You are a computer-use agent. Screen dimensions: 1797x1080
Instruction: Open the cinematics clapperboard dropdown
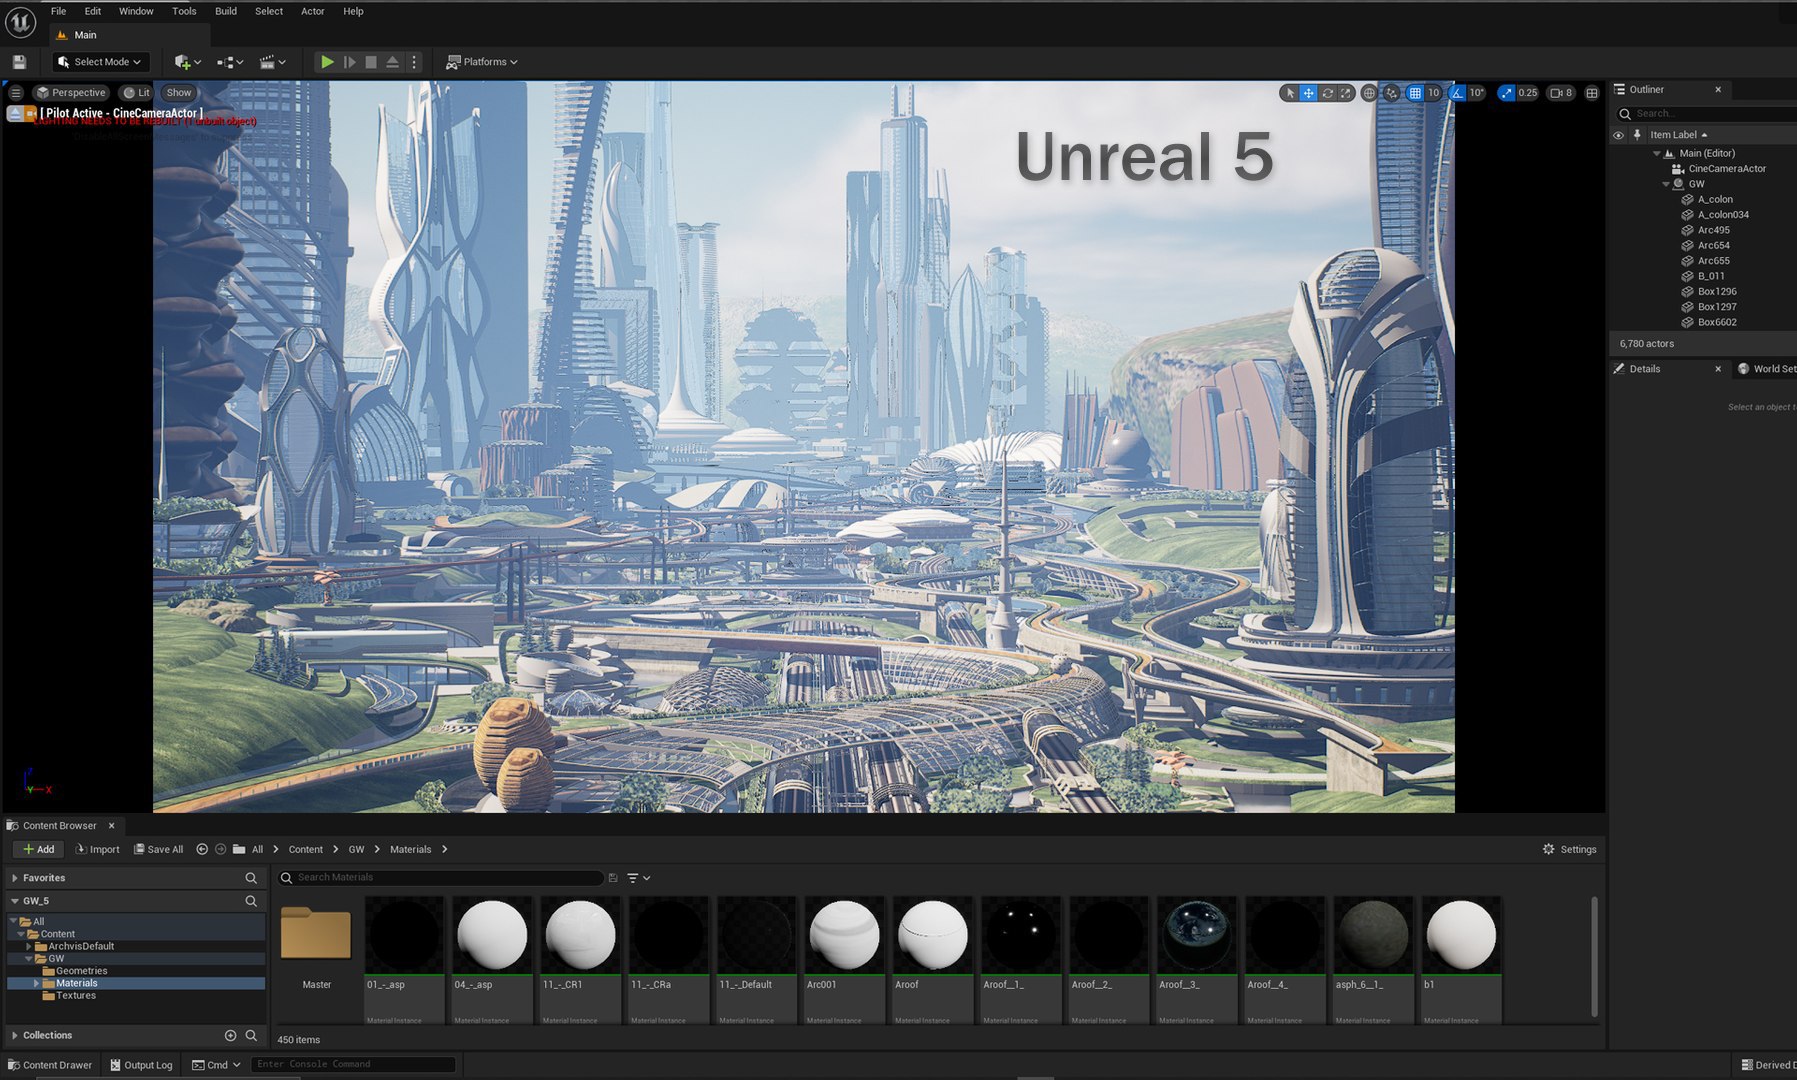(x=273, y=62)
